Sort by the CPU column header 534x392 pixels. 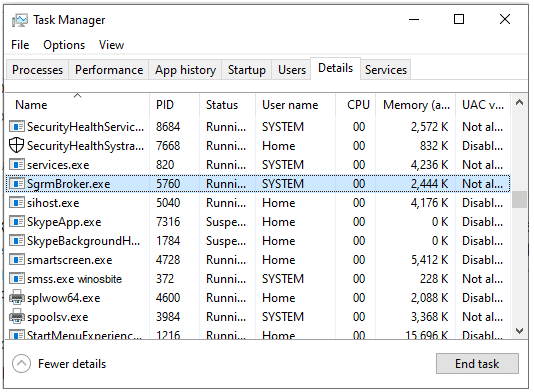point(356,105)
